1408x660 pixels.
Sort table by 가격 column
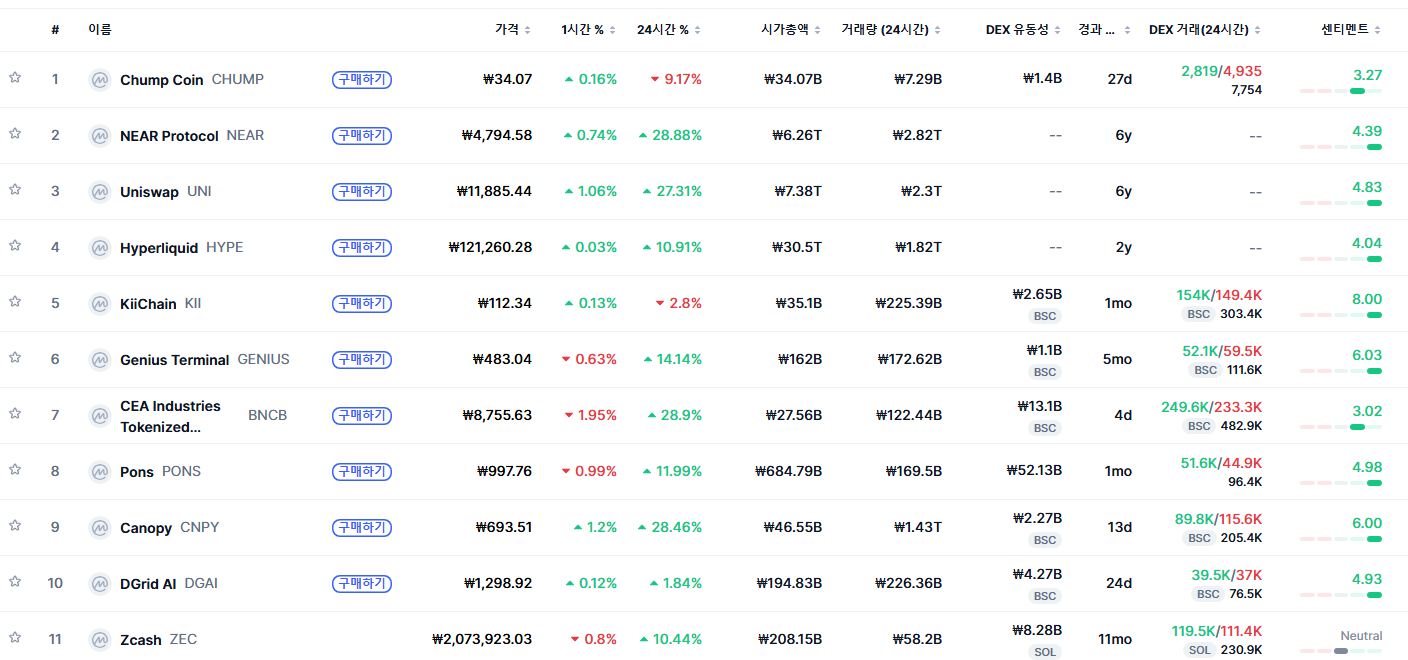(513, 30)
